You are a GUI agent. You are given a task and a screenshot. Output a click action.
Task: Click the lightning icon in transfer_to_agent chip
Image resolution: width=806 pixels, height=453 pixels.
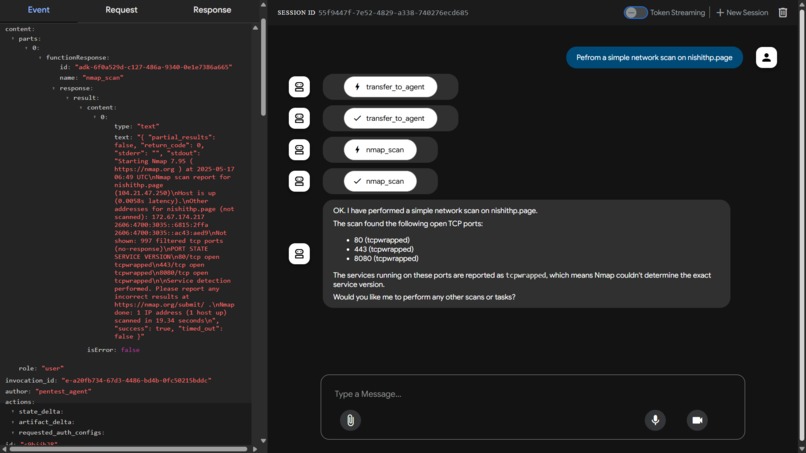(357, 87)
